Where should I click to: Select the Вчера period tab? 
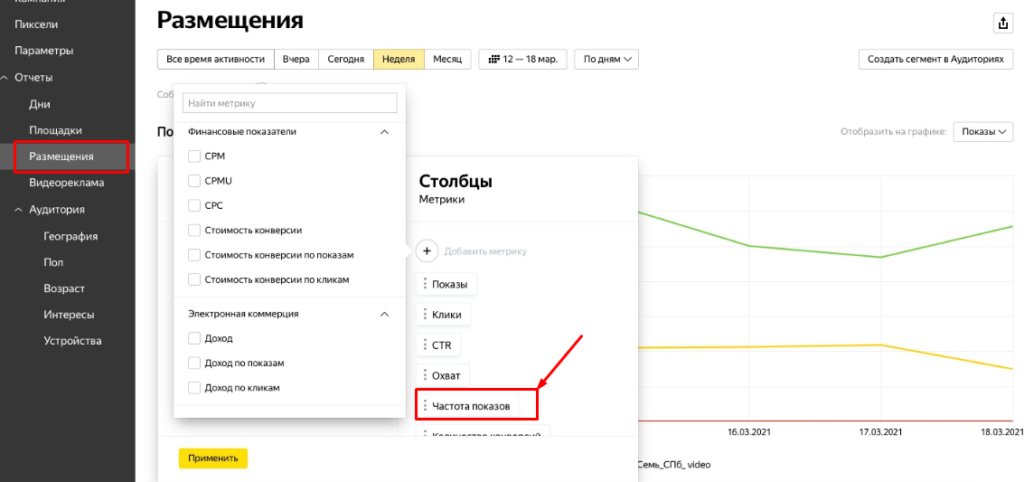tap(296, 59)
